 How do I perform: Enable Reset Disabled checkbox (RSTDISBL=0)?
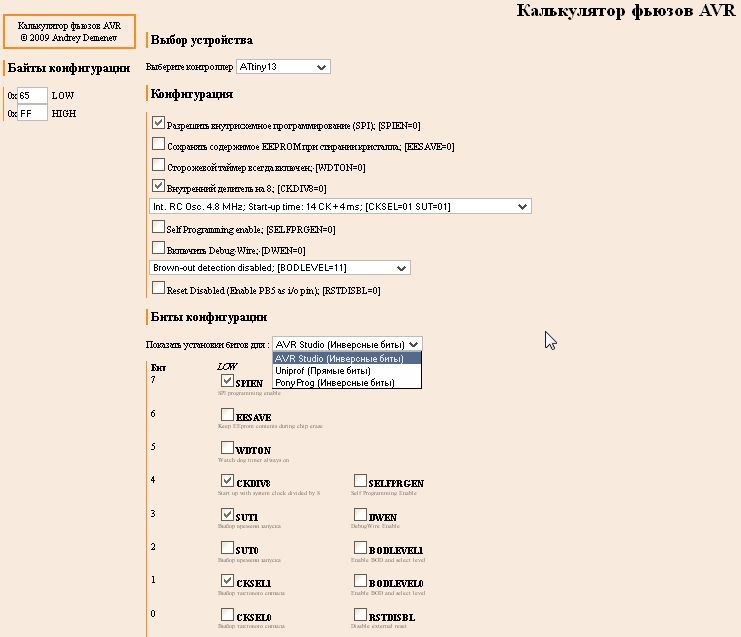click(158, 288)
